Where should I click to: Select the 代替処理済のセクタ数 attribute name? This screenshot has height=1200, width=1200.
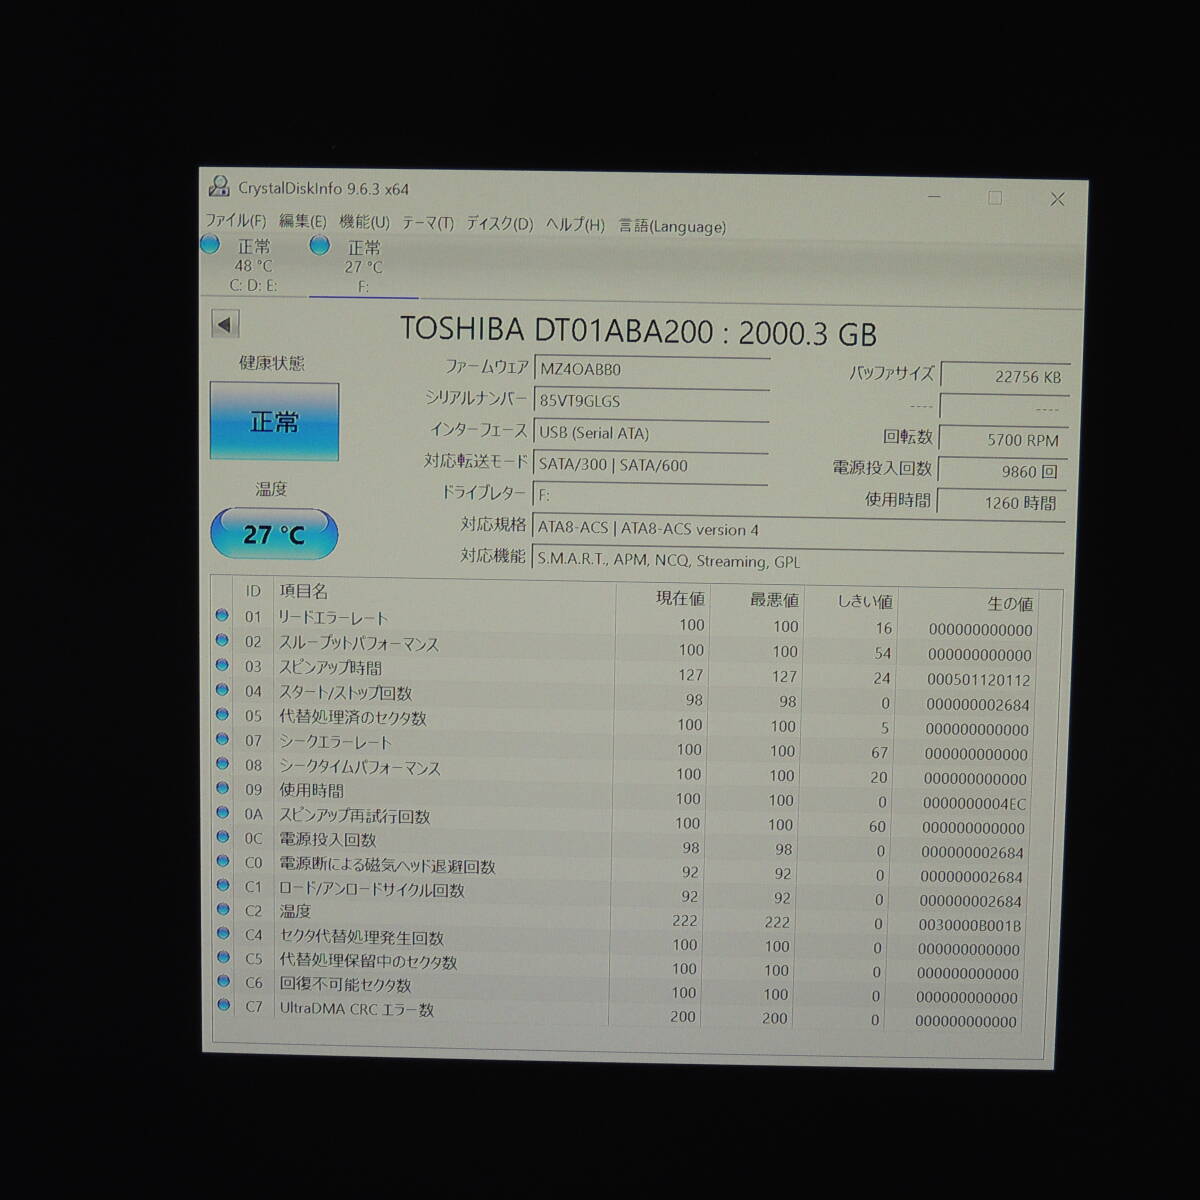pos(352,717)
